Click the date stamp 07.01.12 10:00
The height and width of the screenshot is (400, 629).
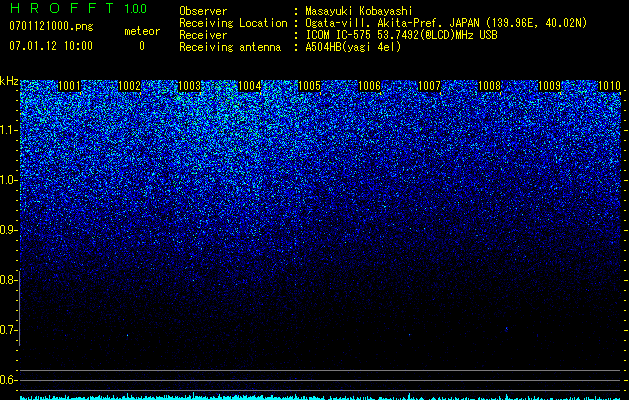pos(51,46)
